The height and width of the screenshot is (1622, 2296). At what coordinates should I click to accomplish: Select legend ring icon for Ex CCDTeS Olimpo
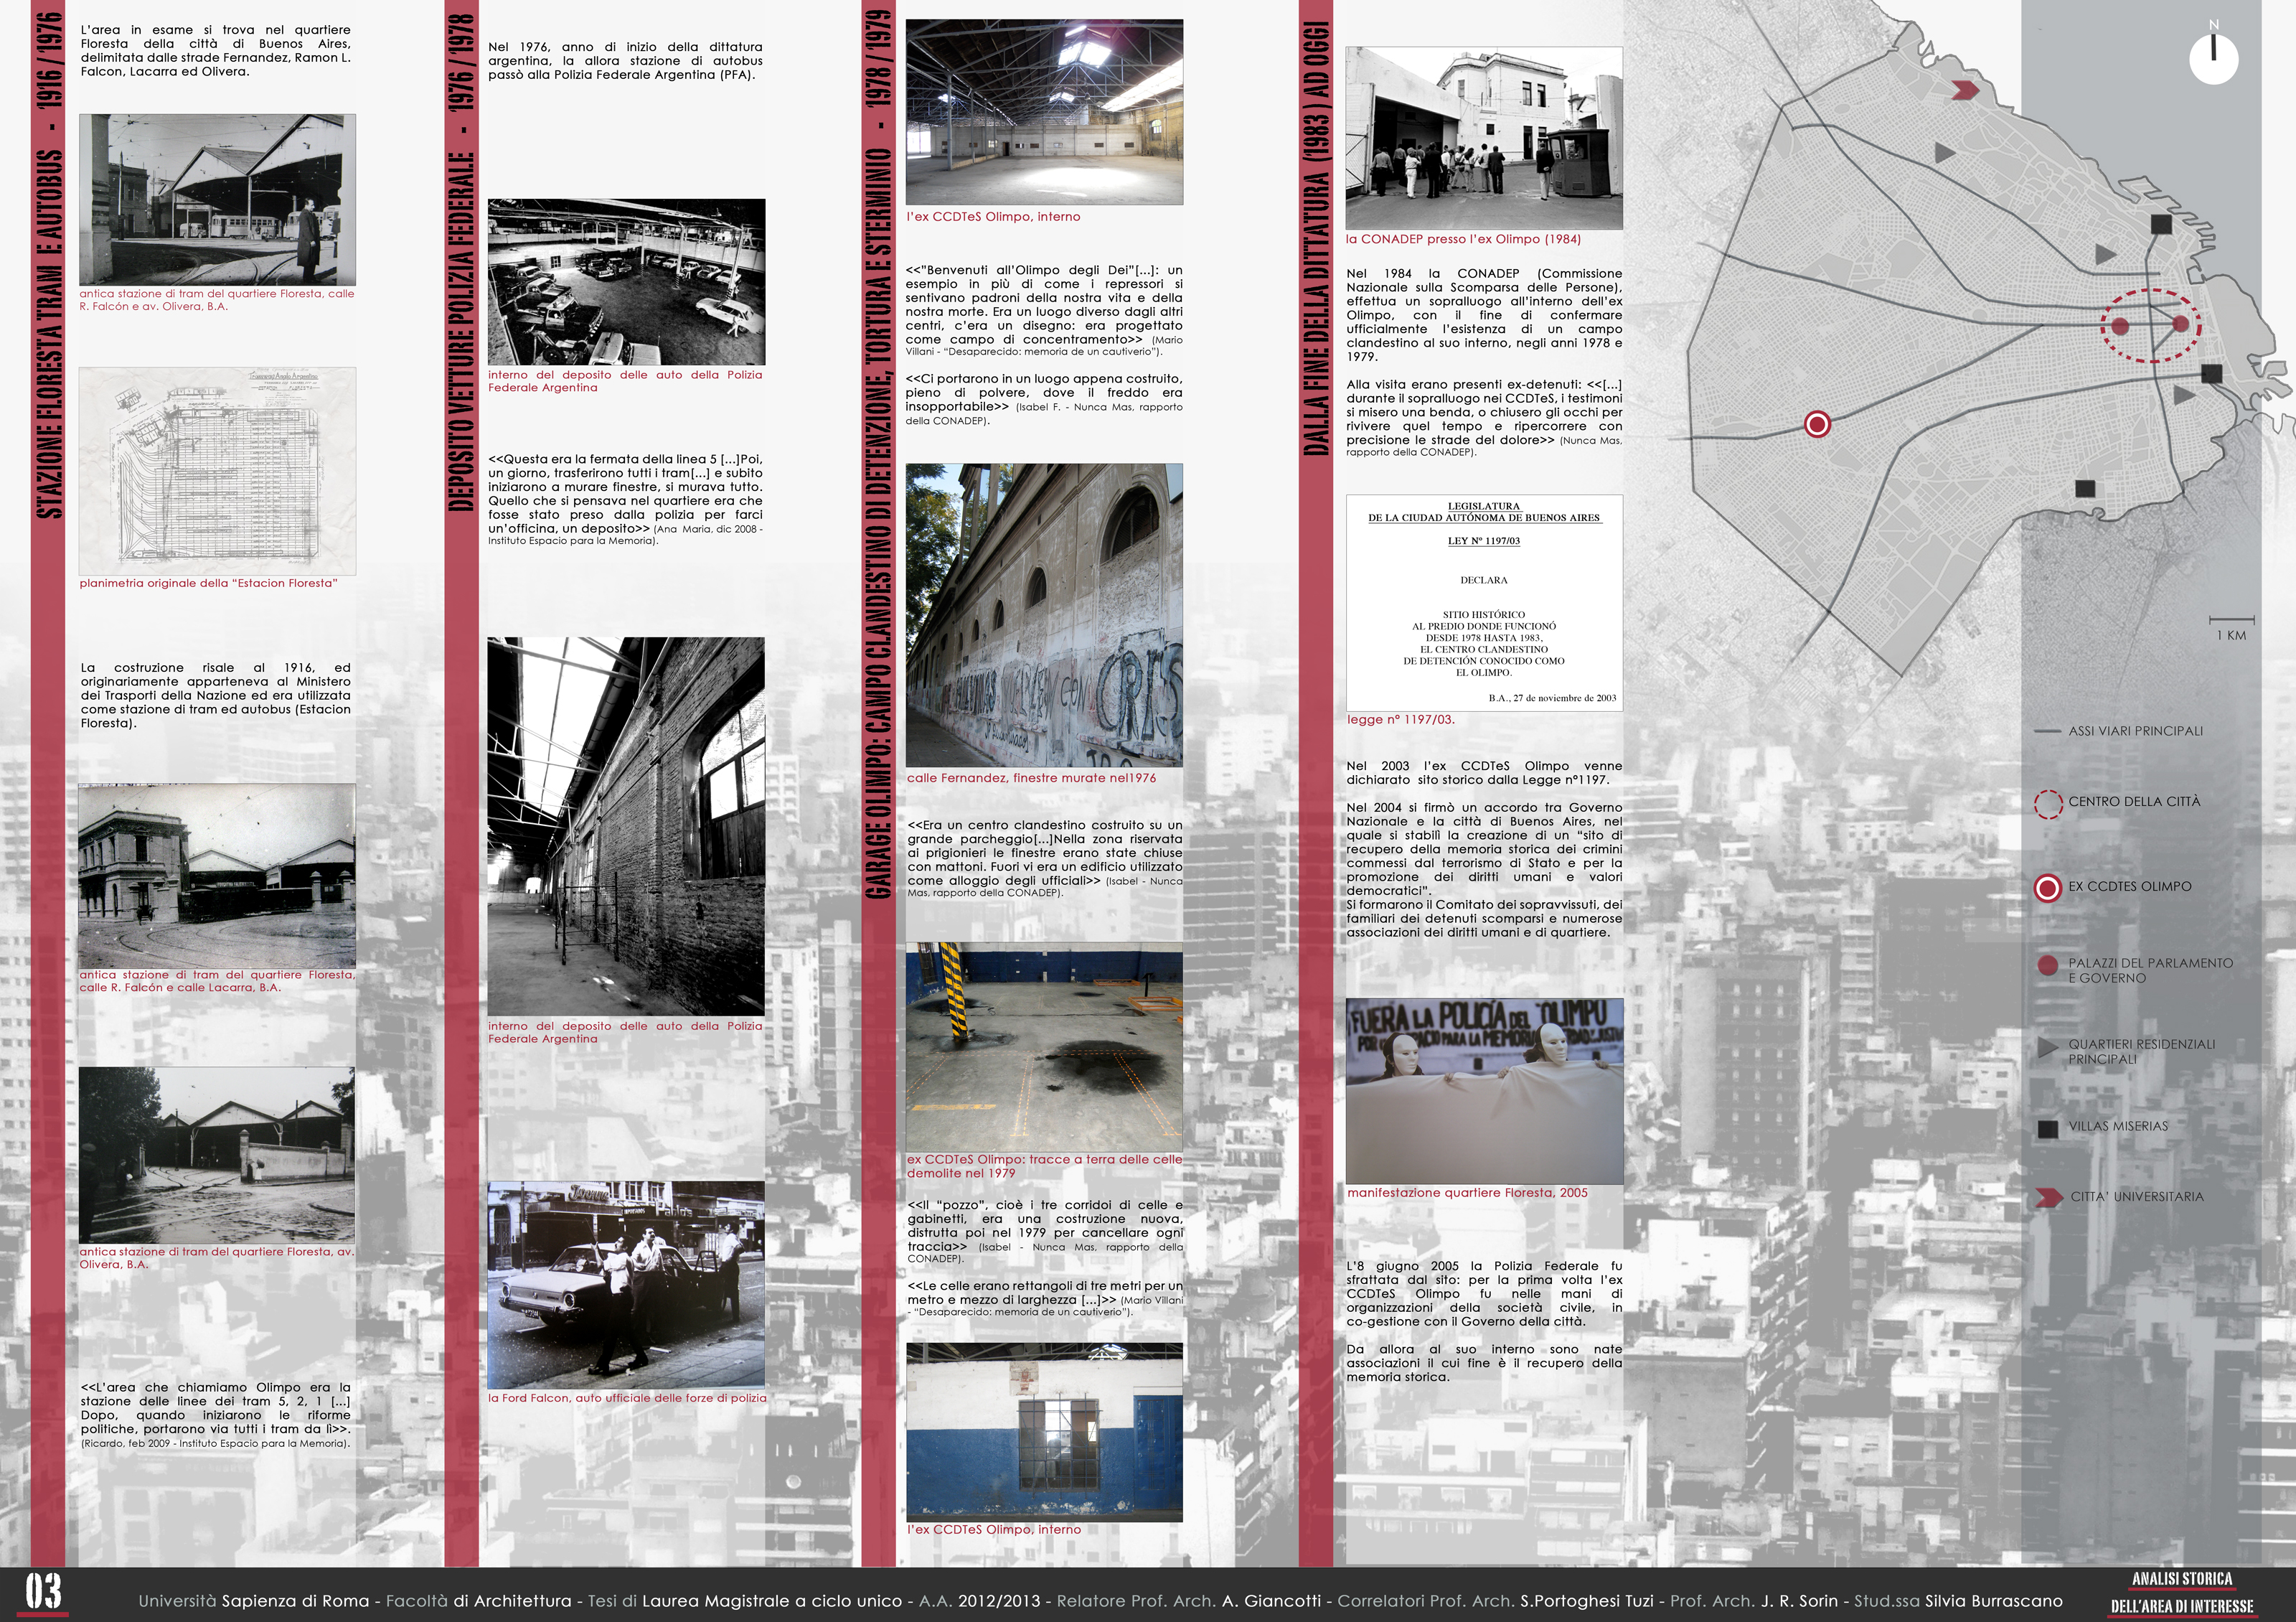click(2048, 888)
